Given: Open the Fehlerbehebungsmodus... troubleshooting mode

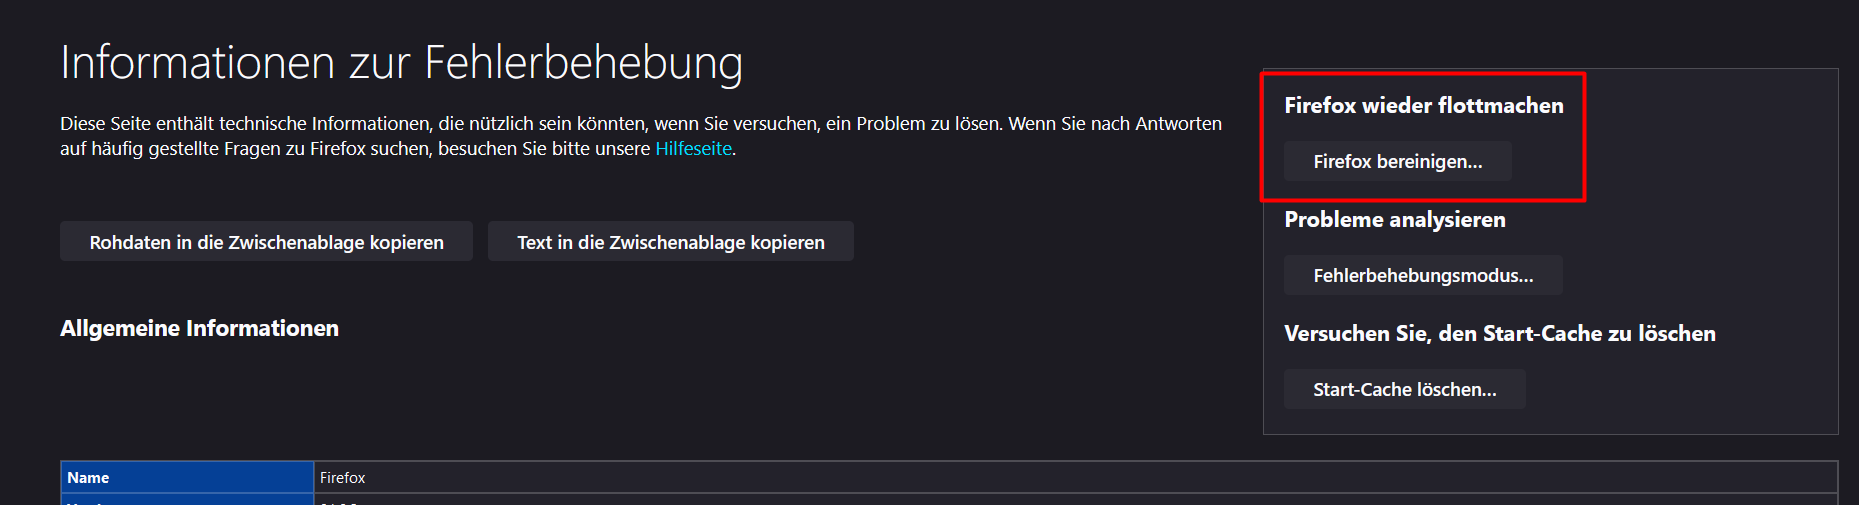Looking at the screenshot, I should 1423,275.
